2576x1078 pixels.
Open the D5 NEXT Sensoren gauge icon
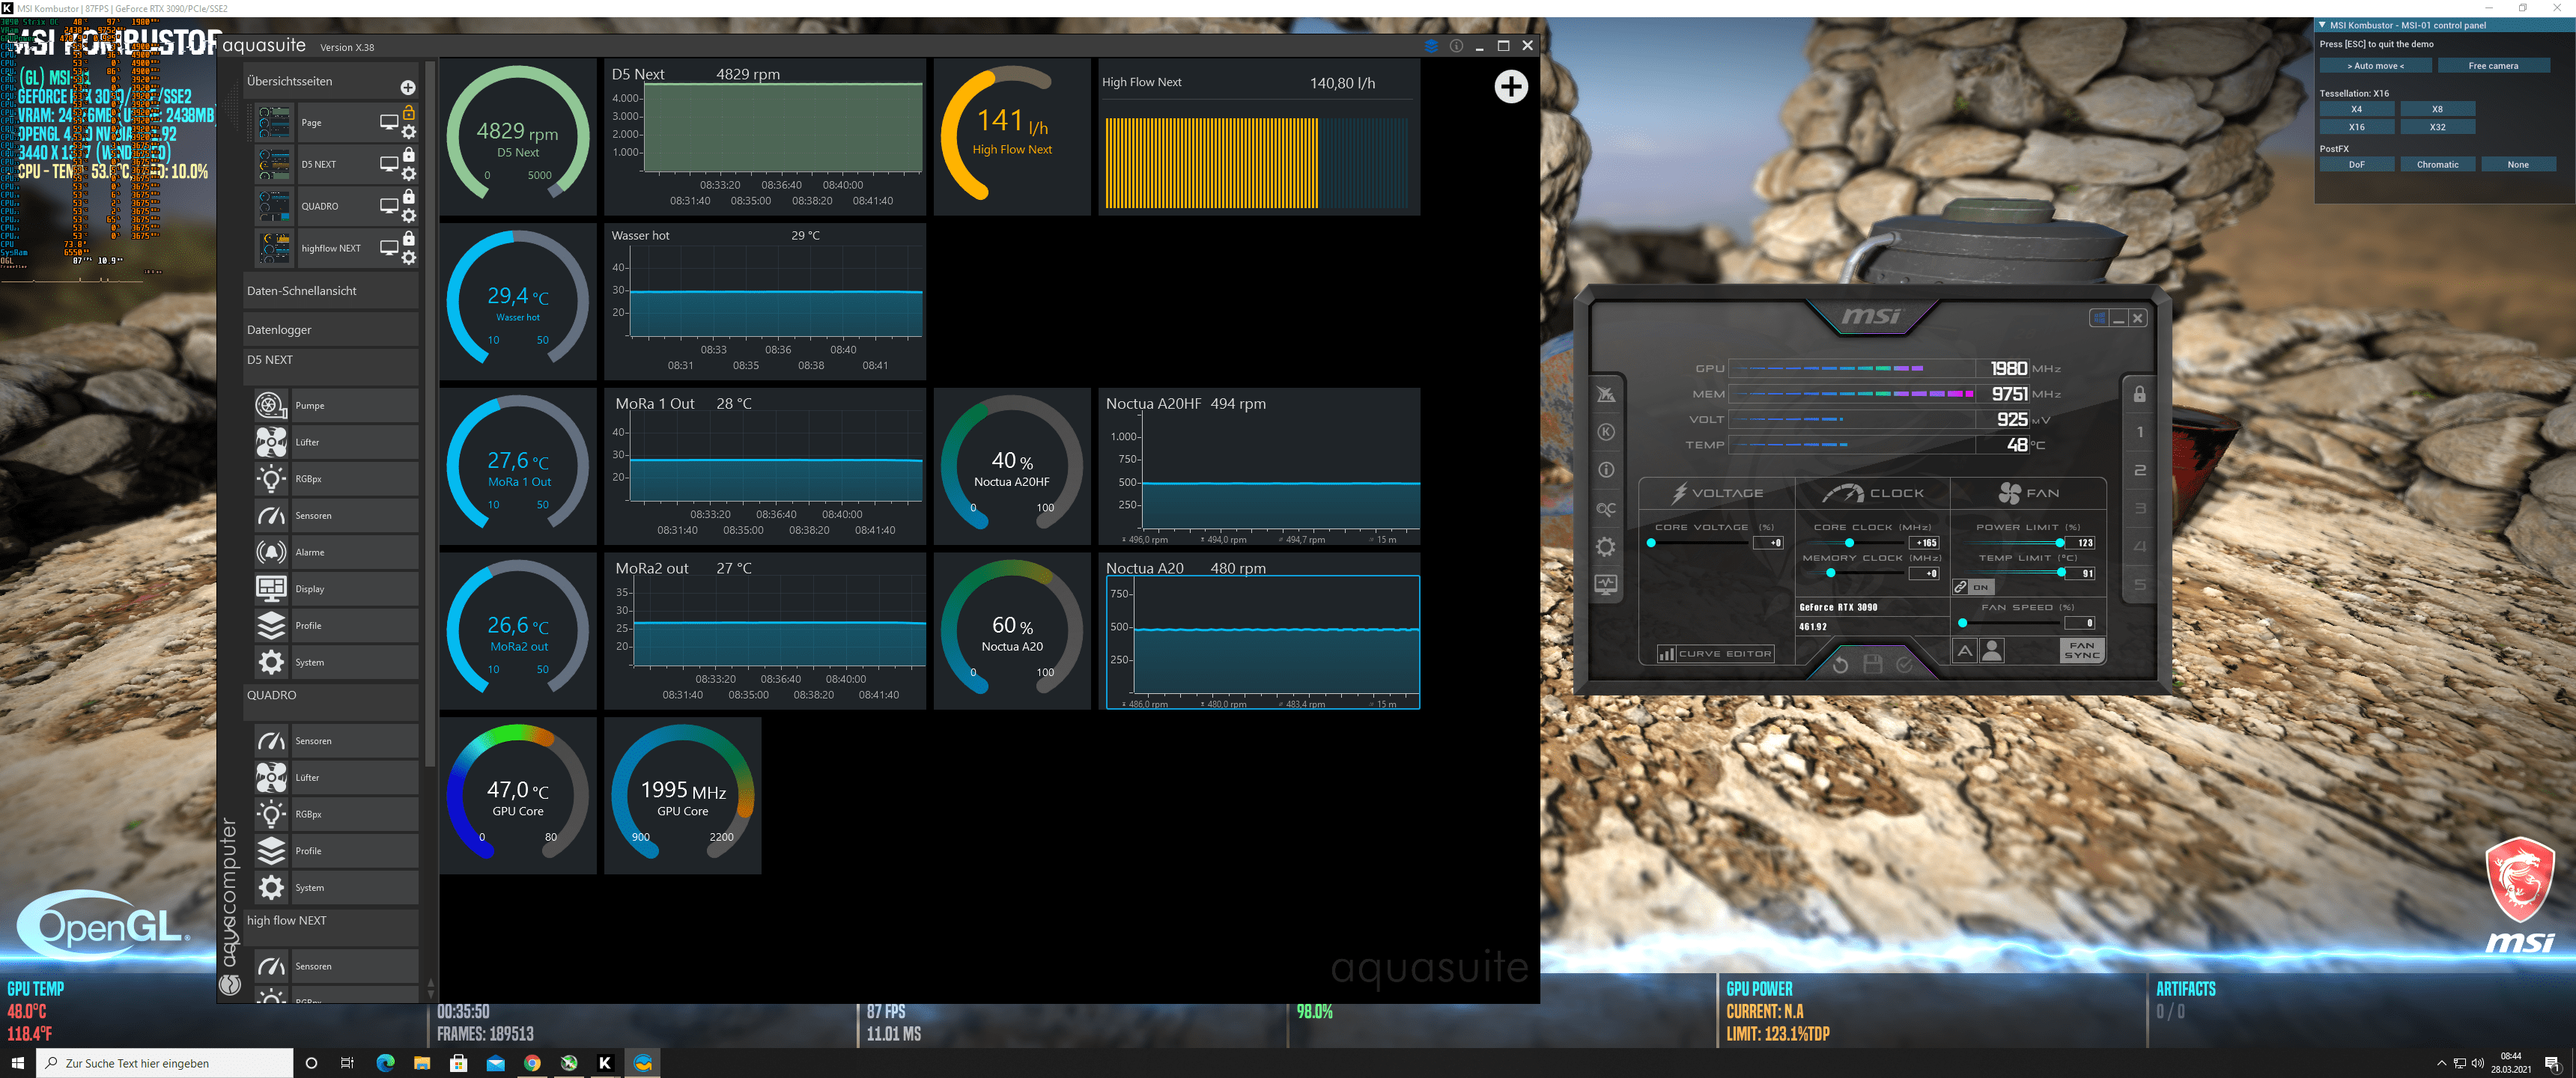pyautogui.click(x=271, y=516)
